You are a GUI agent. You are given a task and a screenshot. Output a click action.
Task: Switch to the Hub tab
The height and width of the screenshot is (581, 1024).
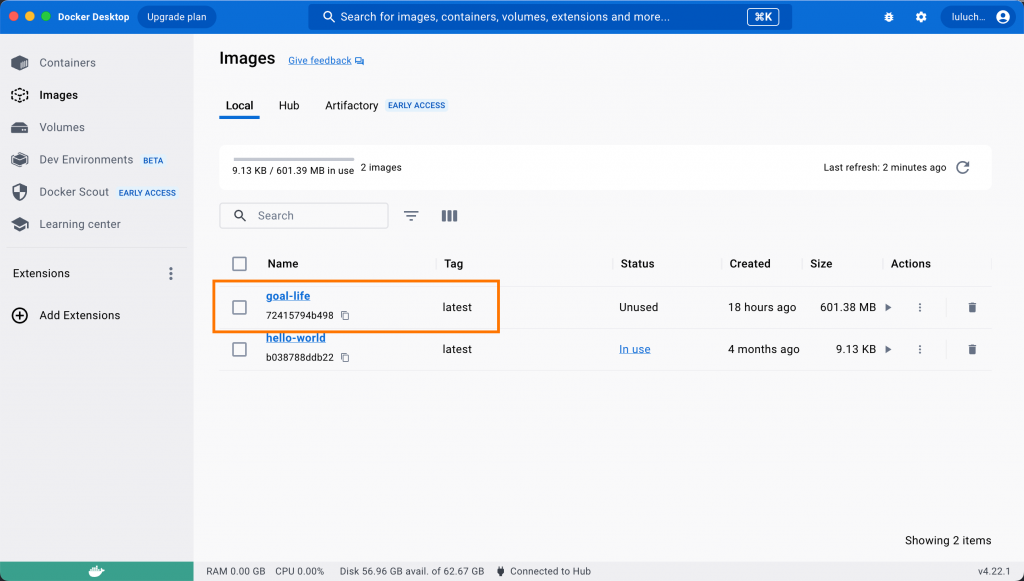click(289, 106)
